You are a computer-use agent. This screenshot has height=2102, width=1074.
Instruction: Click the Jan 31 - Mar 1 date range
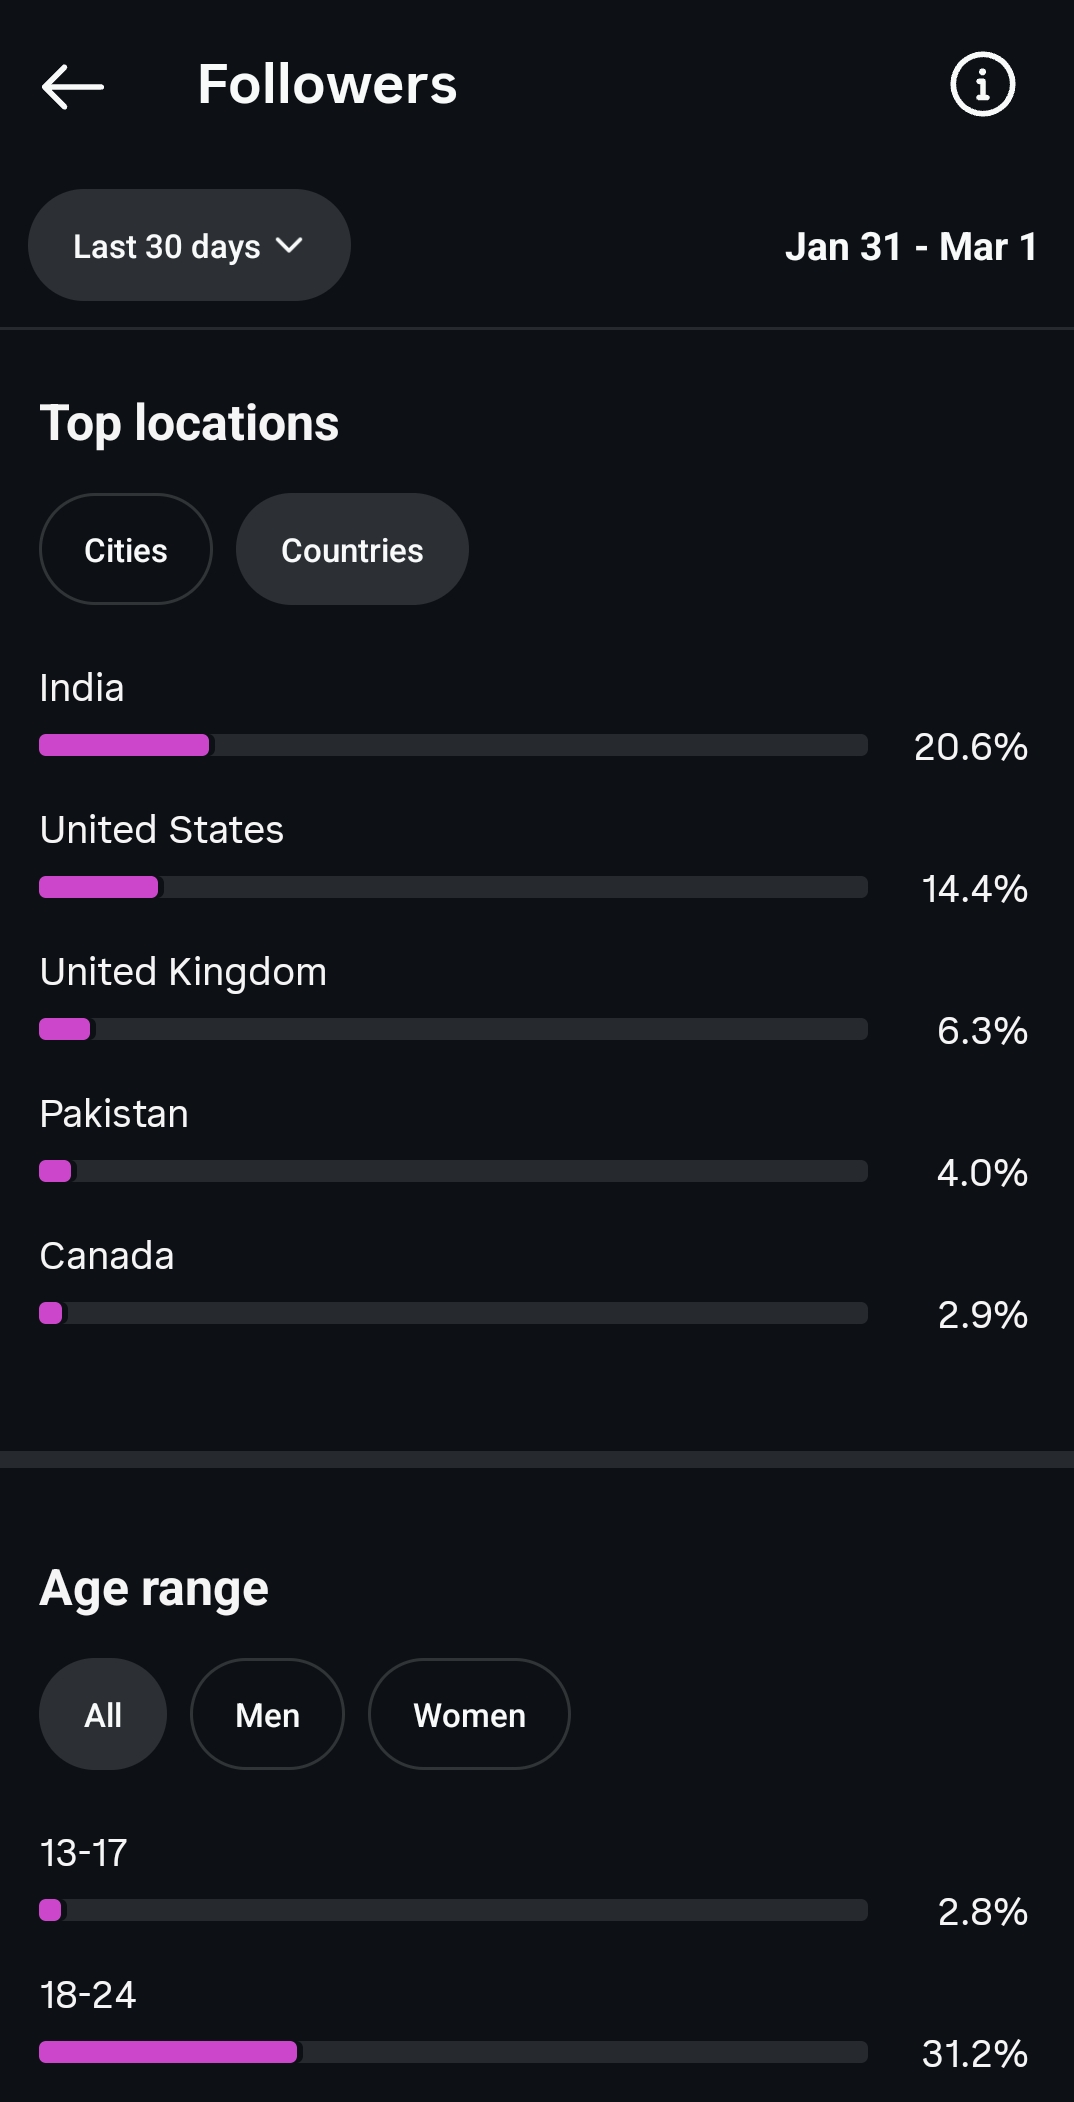tap(910, 247)
